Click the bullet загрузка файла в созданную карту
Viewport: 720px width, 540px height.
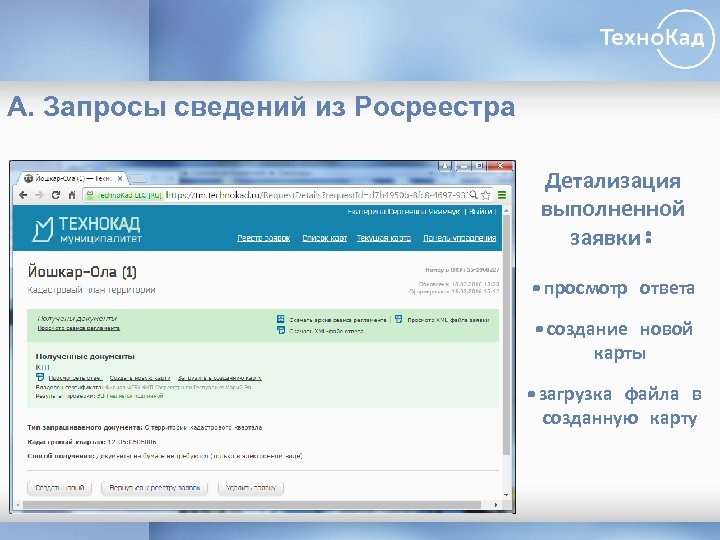pyautogui.click(x=615, y=406)
